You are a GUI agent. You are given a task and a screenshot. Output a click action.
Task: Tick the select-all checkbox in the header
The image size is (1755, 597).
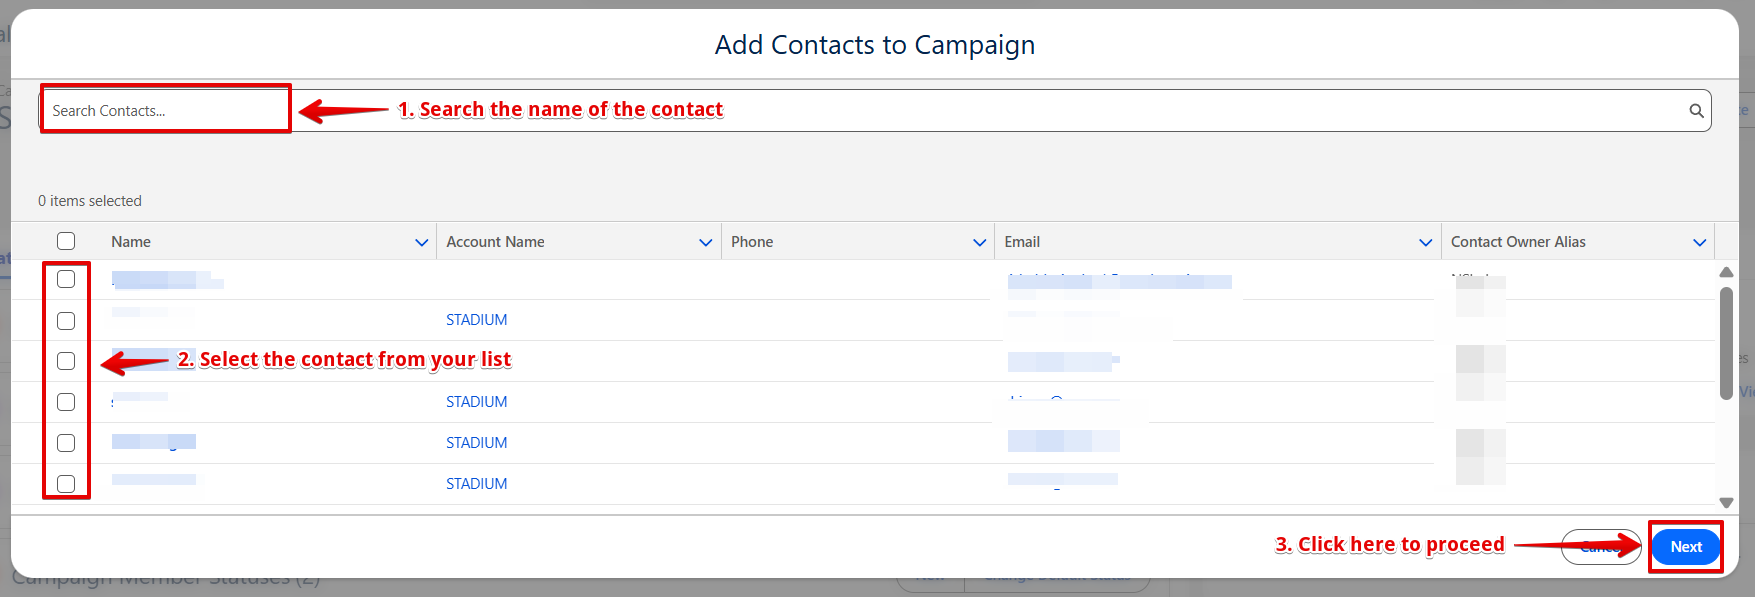(66, 241)
